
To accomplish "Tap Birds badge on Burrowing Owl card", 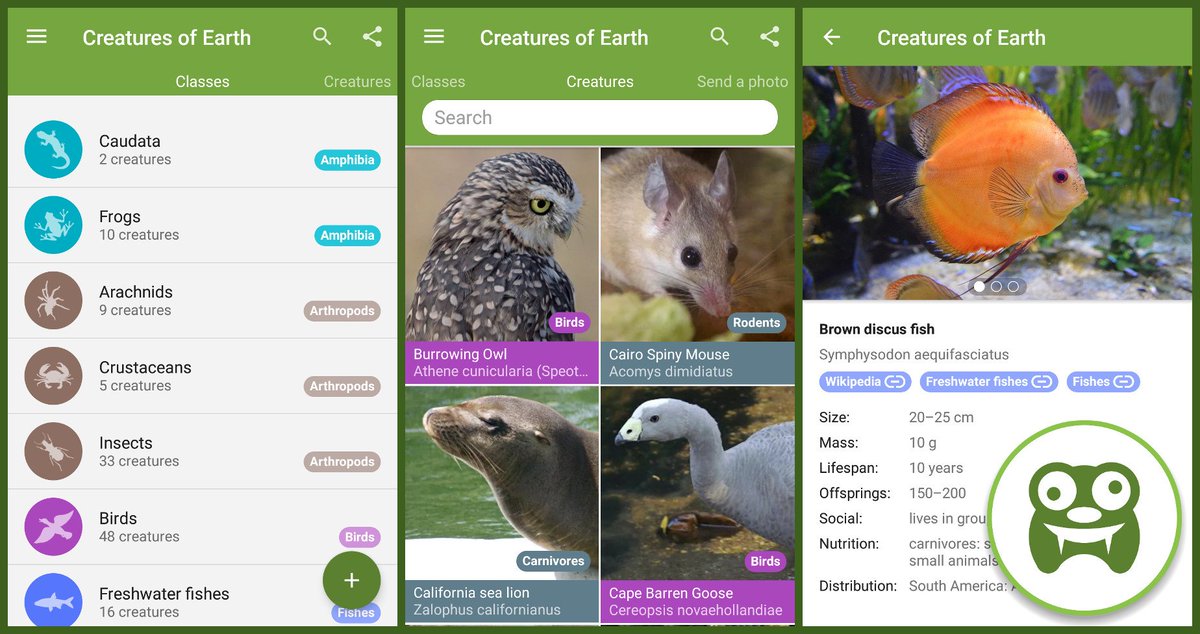I will coord(569,322).
